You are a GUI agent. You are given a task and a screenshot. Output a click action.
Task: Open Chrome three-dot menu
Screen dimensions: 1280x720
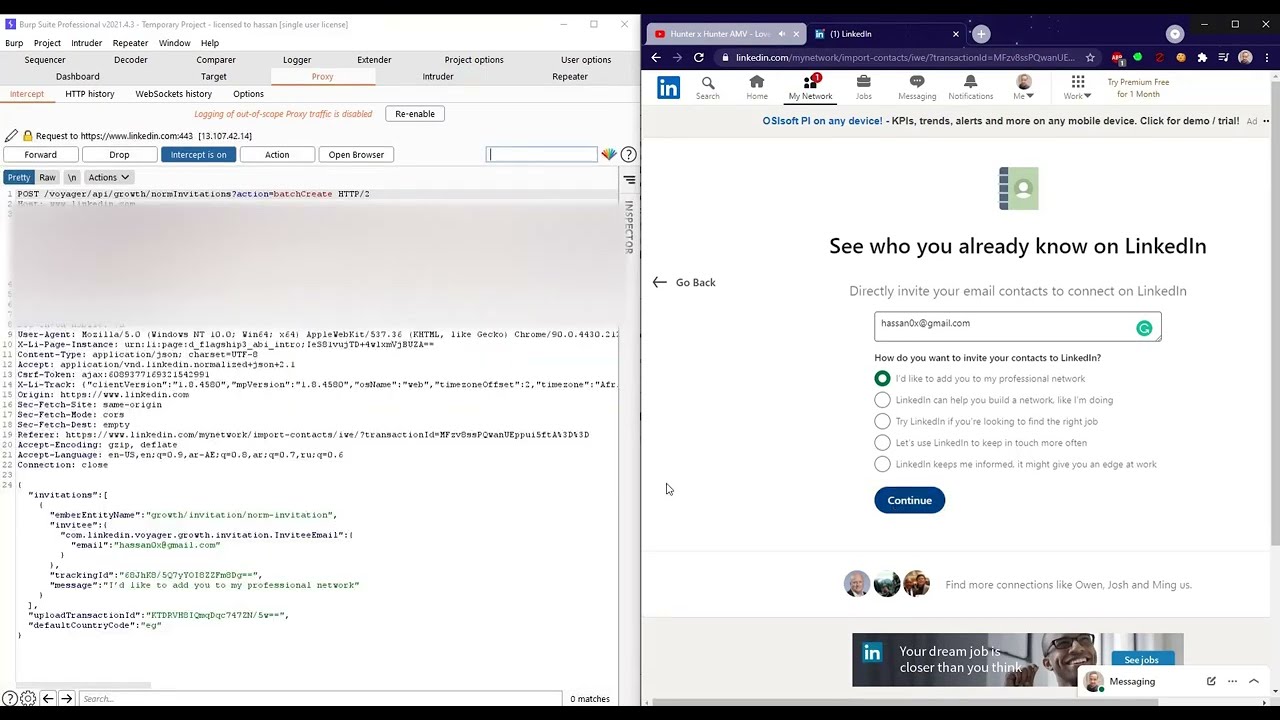pyautogui.click(x=1267, y=58)
